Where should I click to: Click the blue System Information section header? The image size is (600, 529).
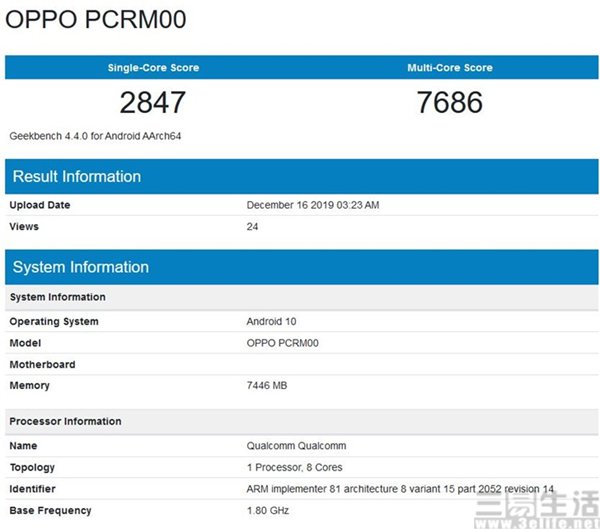click(80, 267)
